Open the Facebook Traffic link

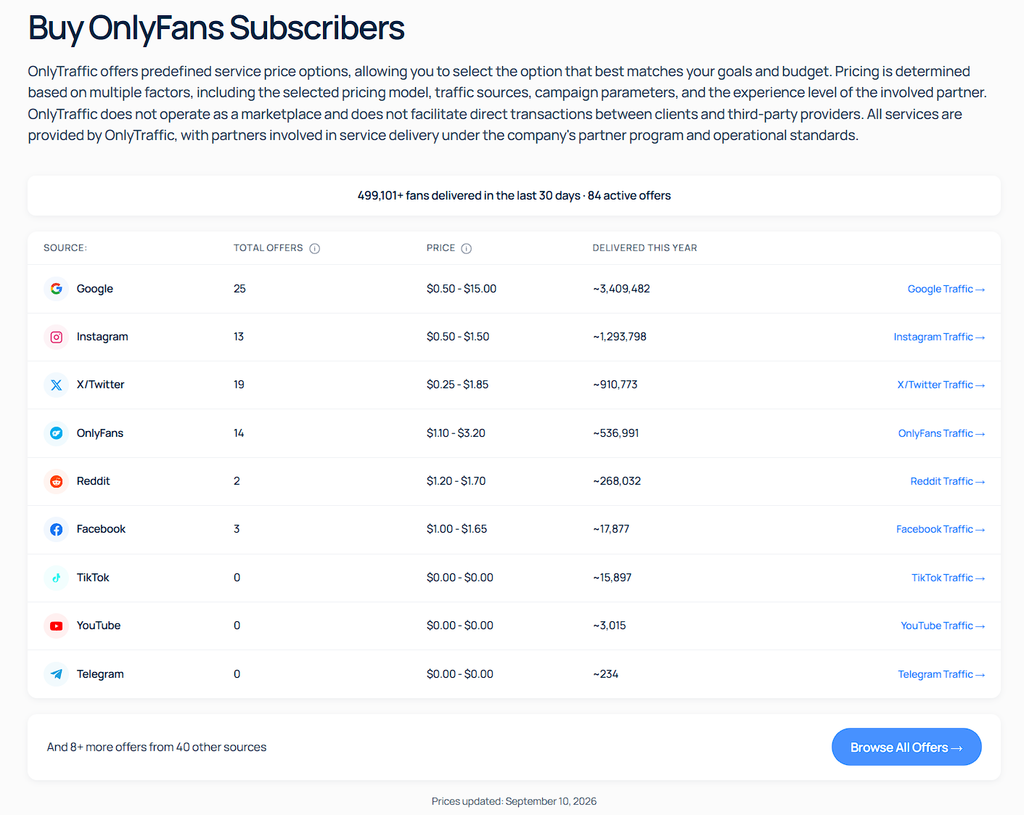point(940,529)
